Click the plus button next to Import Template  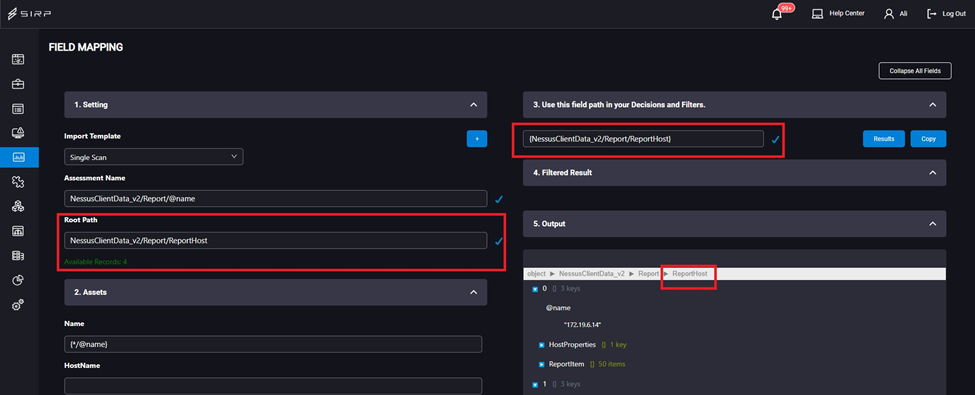tap(477, 139)
